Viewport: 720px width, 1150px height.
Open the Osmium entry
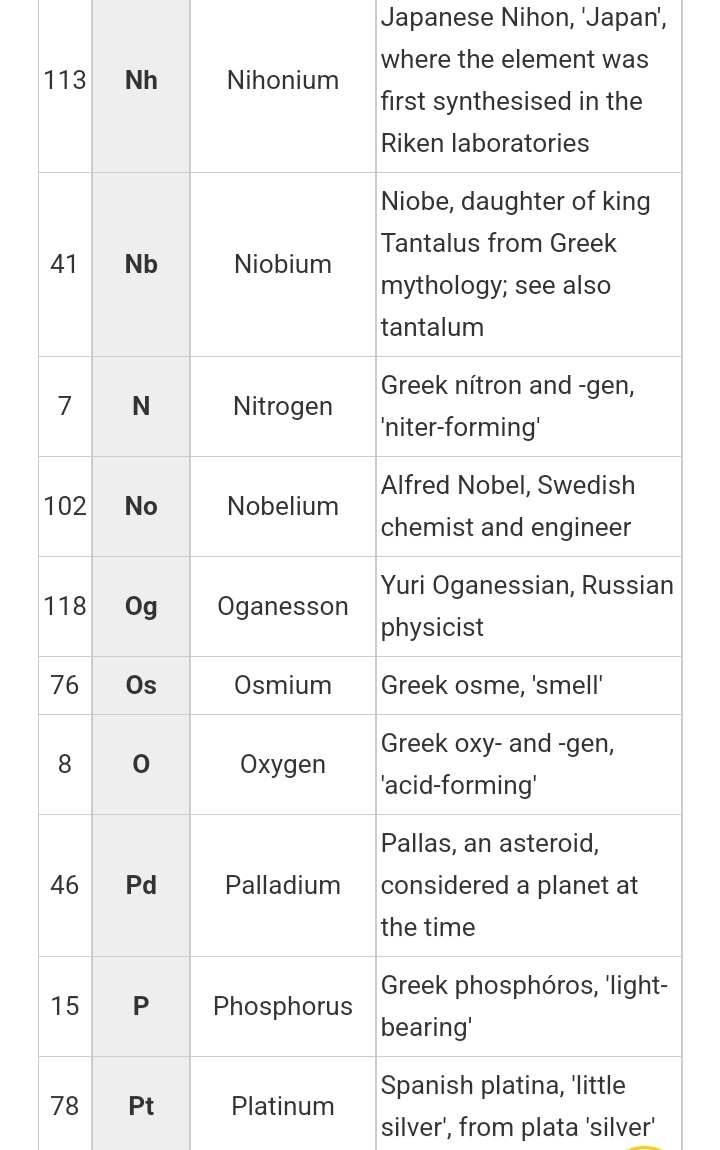(282, 685)
